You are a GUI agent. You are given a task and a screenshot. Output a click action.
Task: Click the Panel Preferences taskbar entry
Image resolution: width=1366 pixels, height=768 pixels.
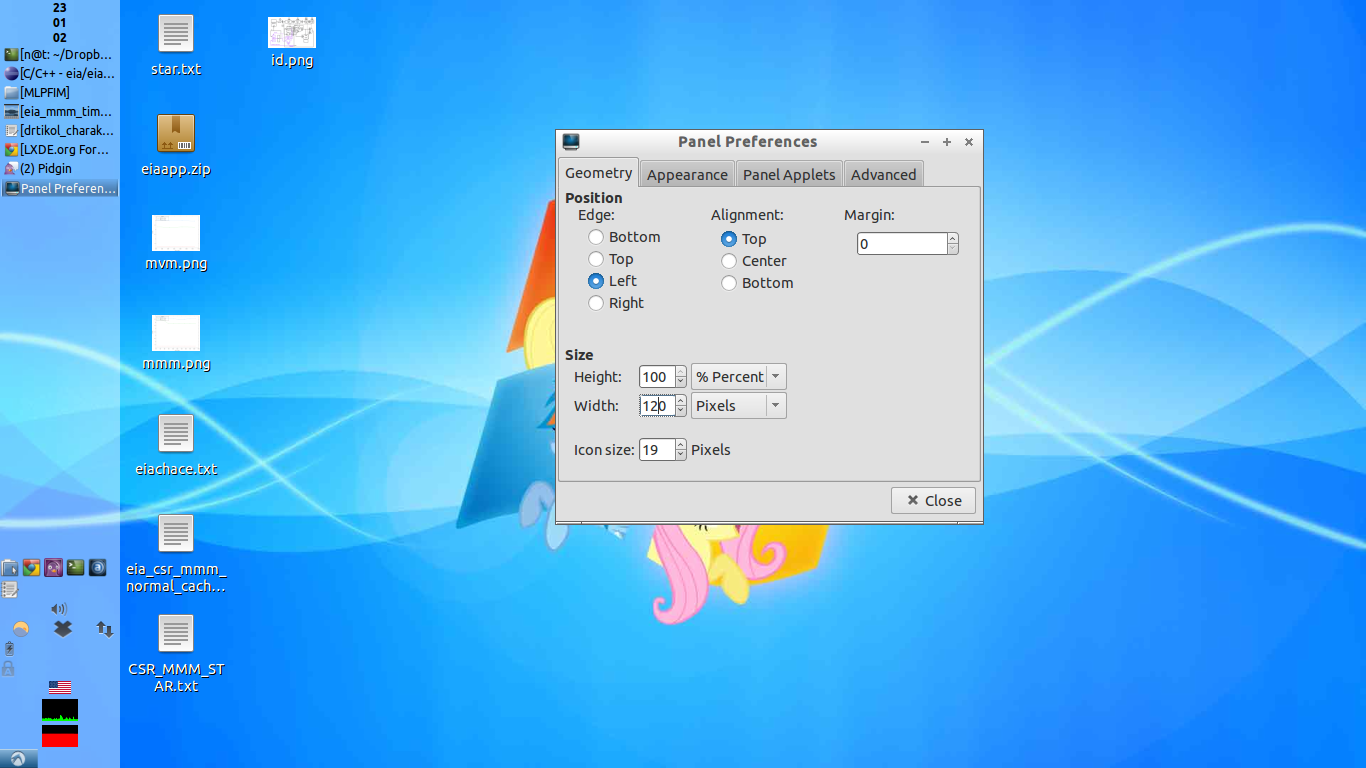coord(60,188)
